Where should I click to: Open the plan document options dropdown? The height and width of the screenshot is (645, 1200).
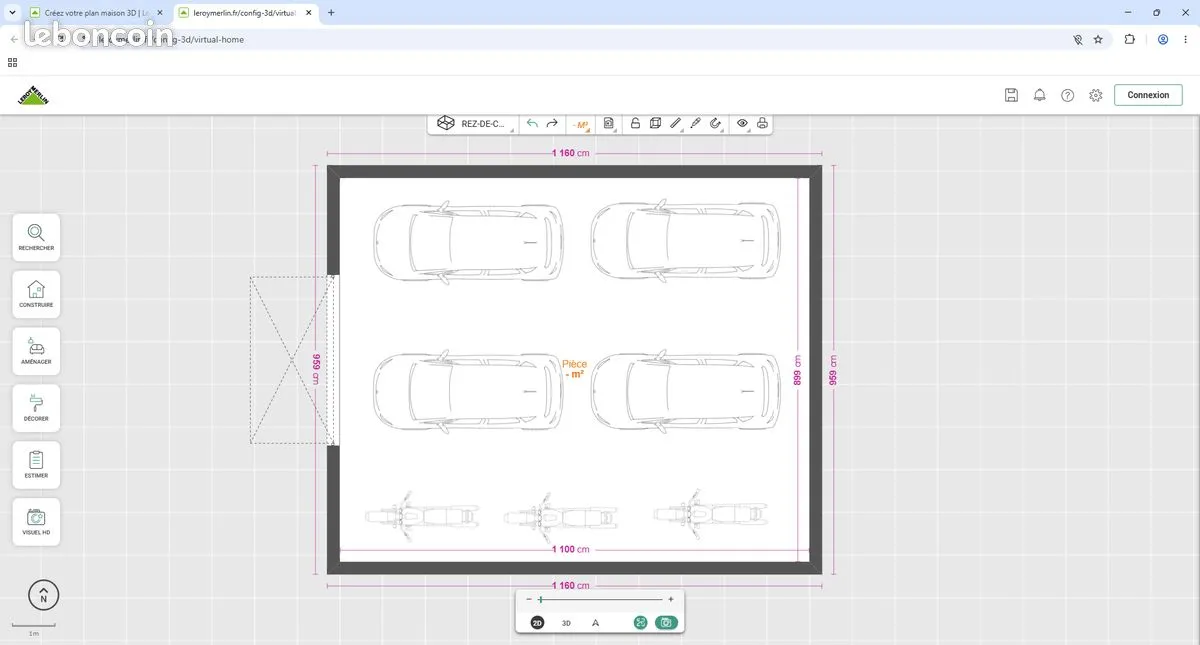[x=609, y=124]
